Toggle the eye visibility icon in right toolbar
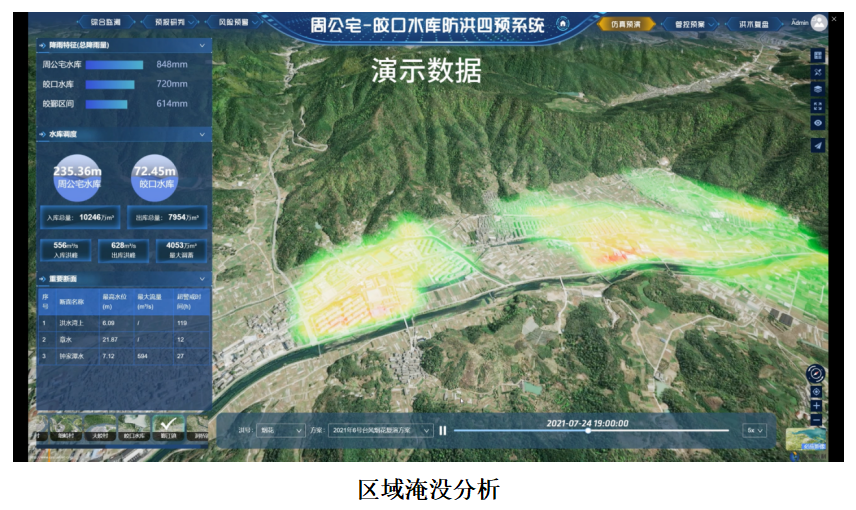Image resolution: width=856 pixels, height=510 pixels. [x=818, y=123]
